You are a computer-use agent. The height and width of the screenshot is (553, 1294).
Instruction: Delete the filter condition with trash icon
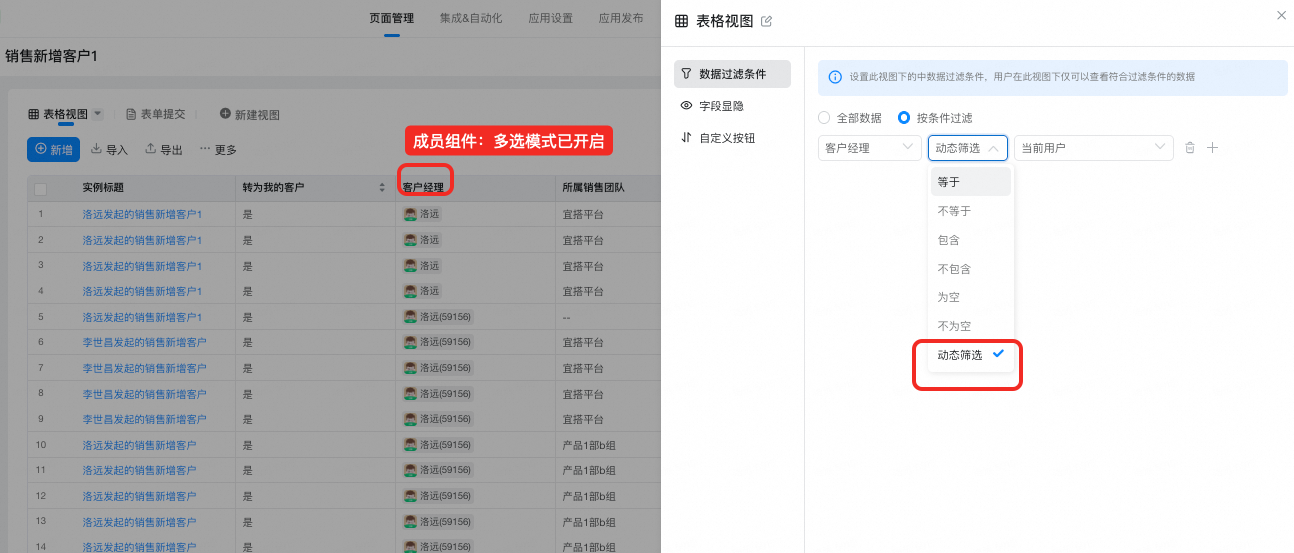tap(1190, 148)
